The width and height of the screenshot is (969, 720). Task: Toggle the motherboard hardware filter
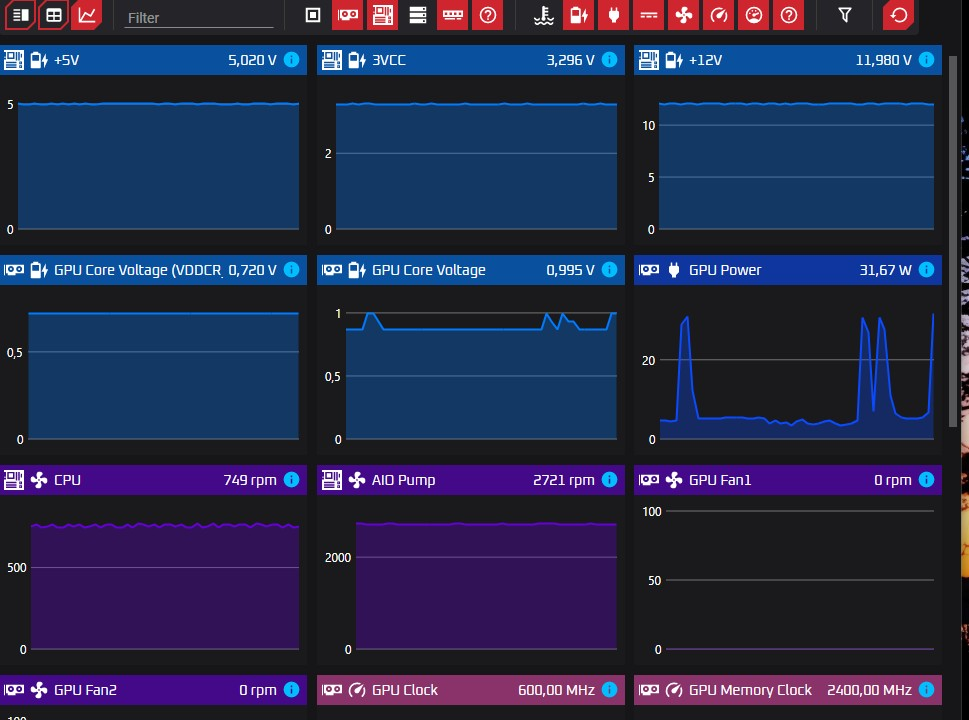pos(383,15)
